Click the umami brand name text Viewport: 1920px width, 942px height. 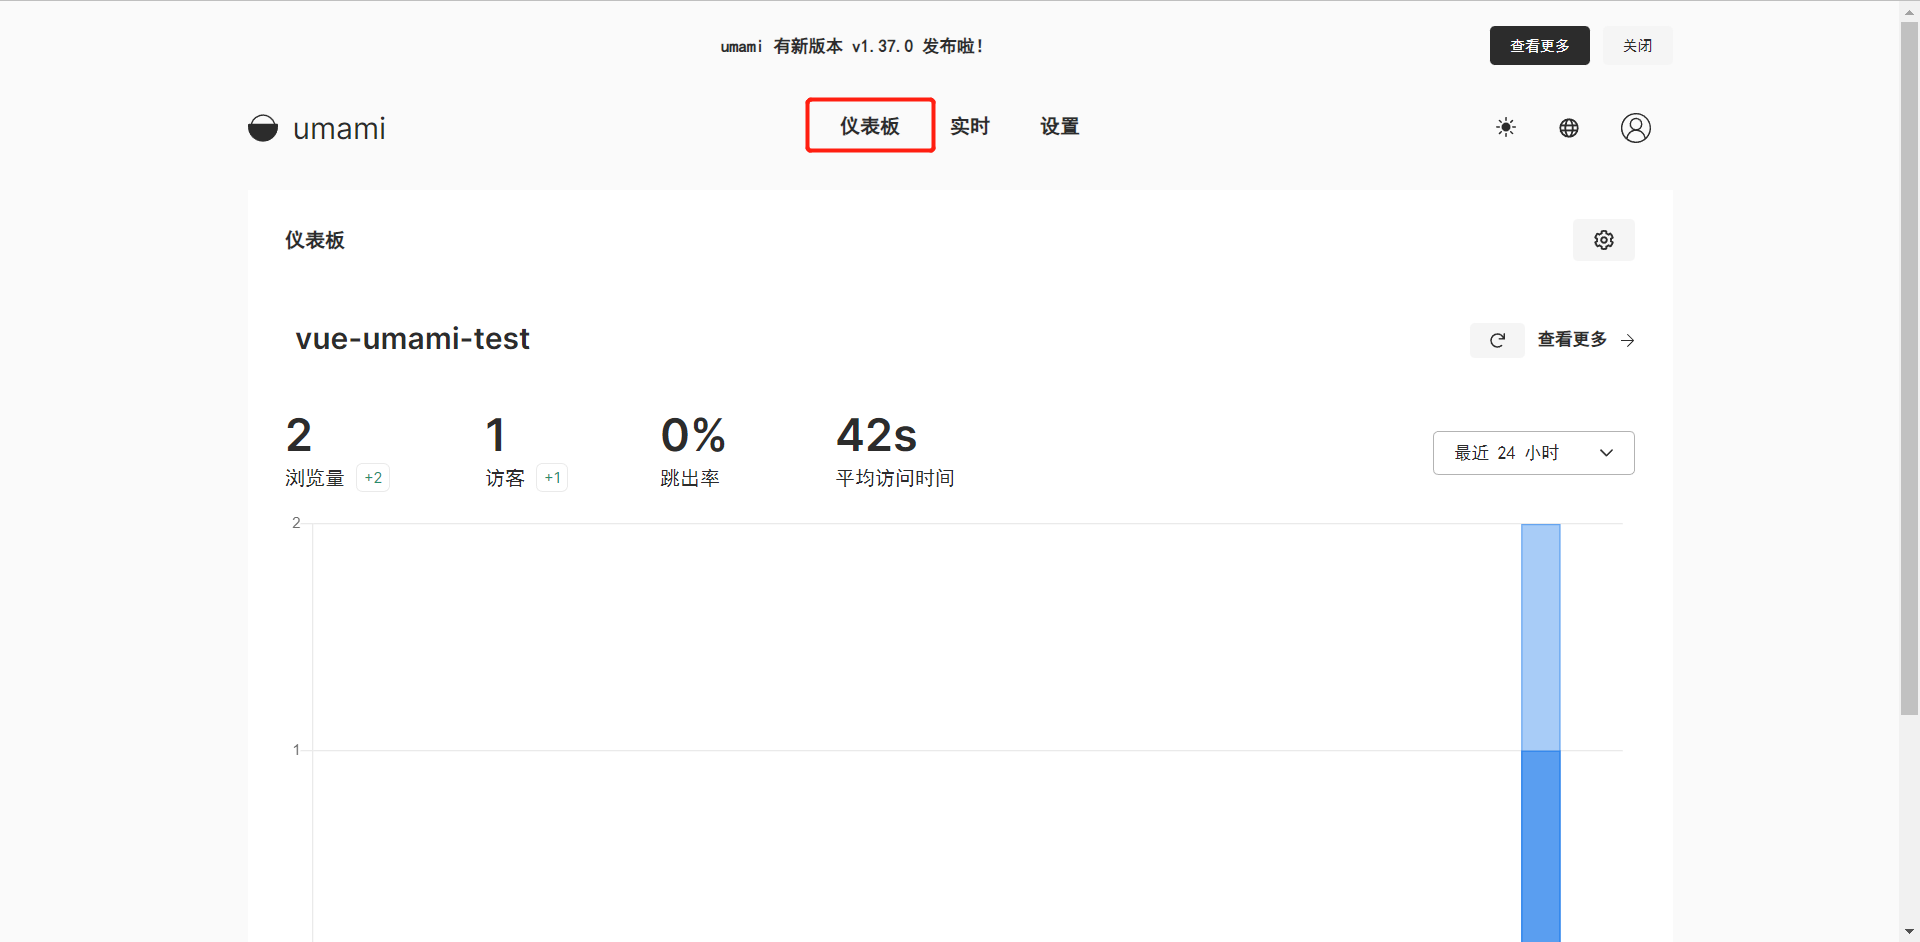coord(339,129)
